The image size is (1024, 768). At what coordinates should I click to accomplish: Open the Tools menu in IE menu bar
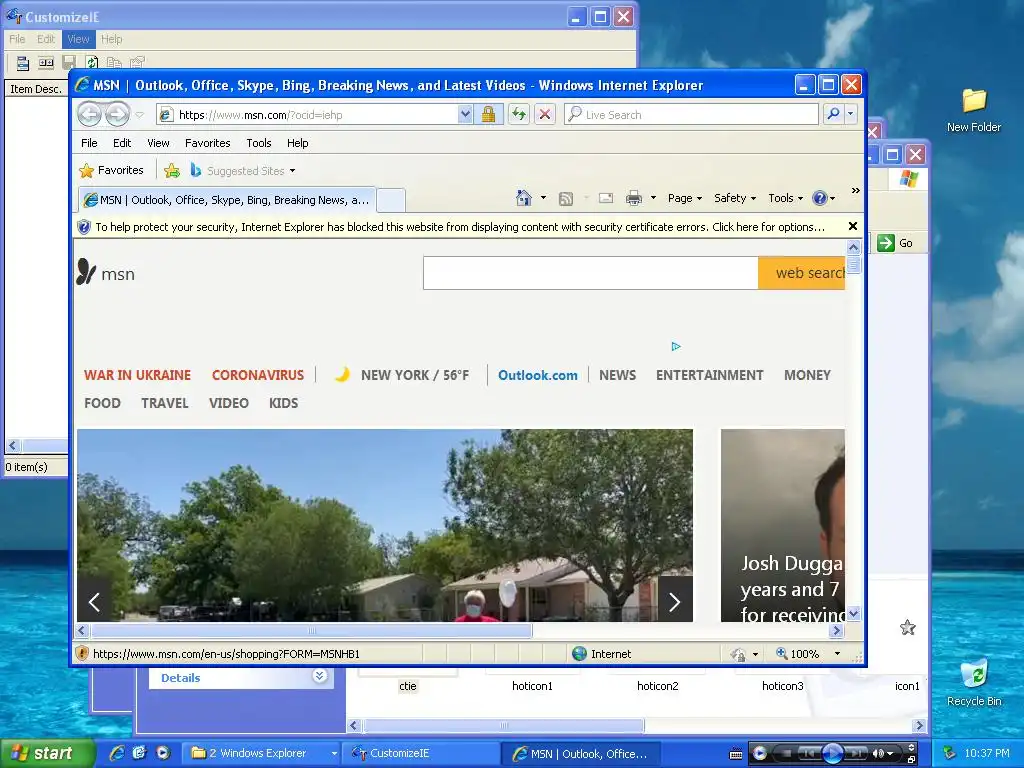[x=259, y=143]
